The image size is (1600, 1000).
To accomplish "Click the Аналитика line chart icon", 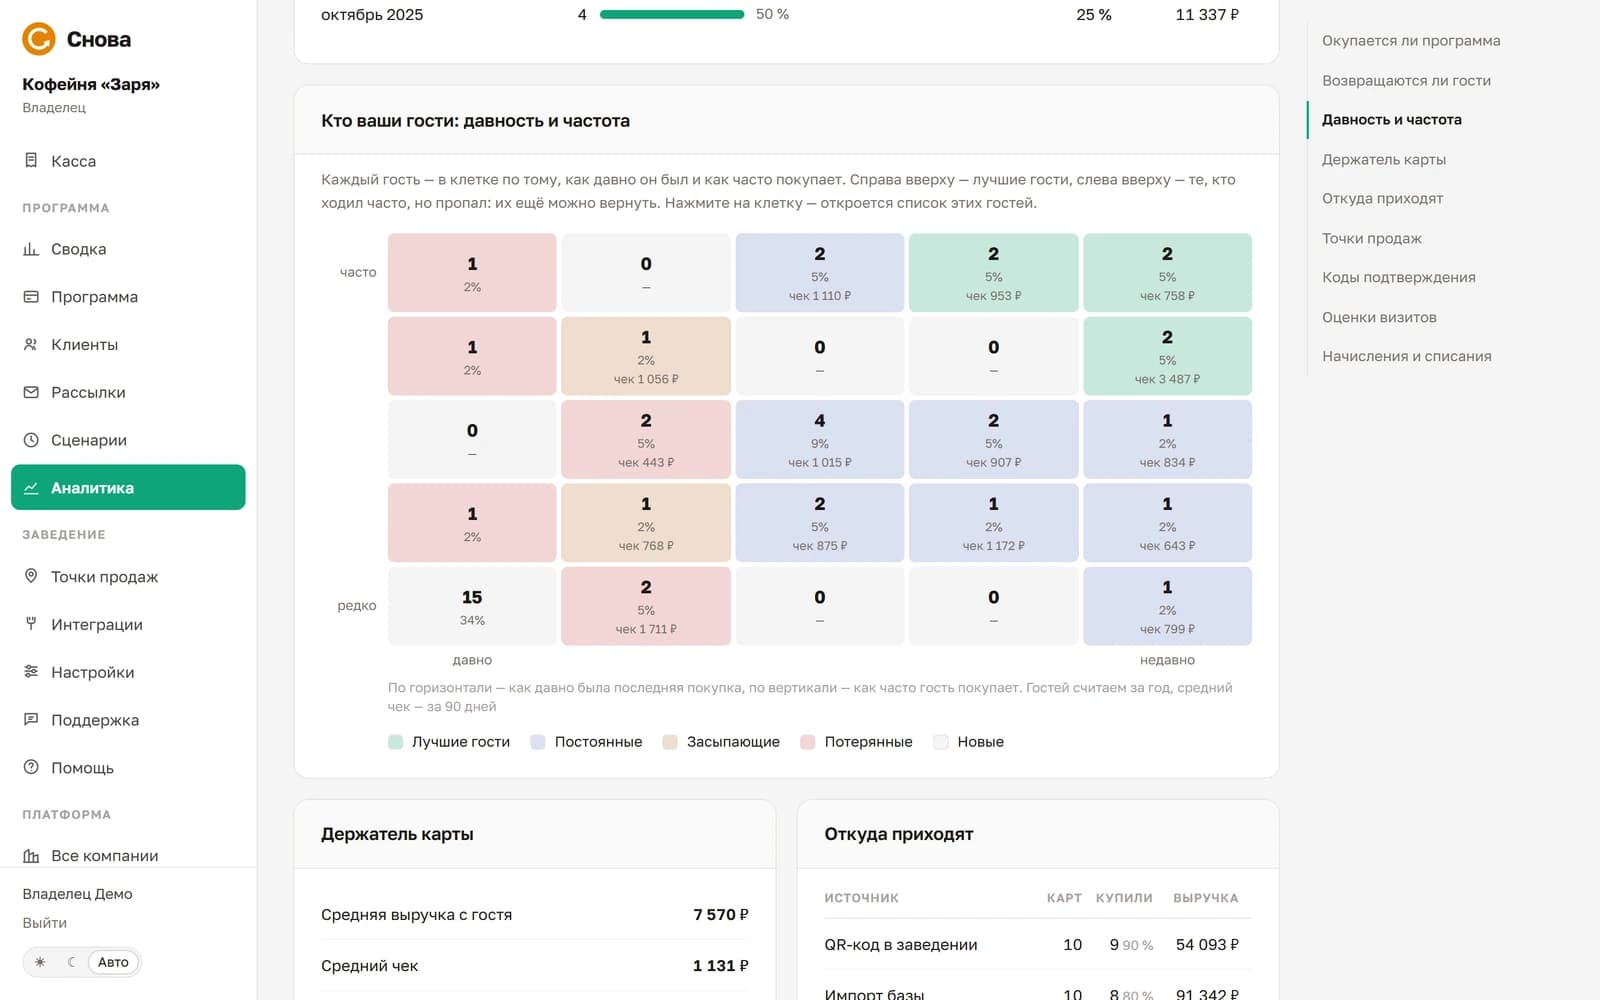I will (x=31, y=488).
